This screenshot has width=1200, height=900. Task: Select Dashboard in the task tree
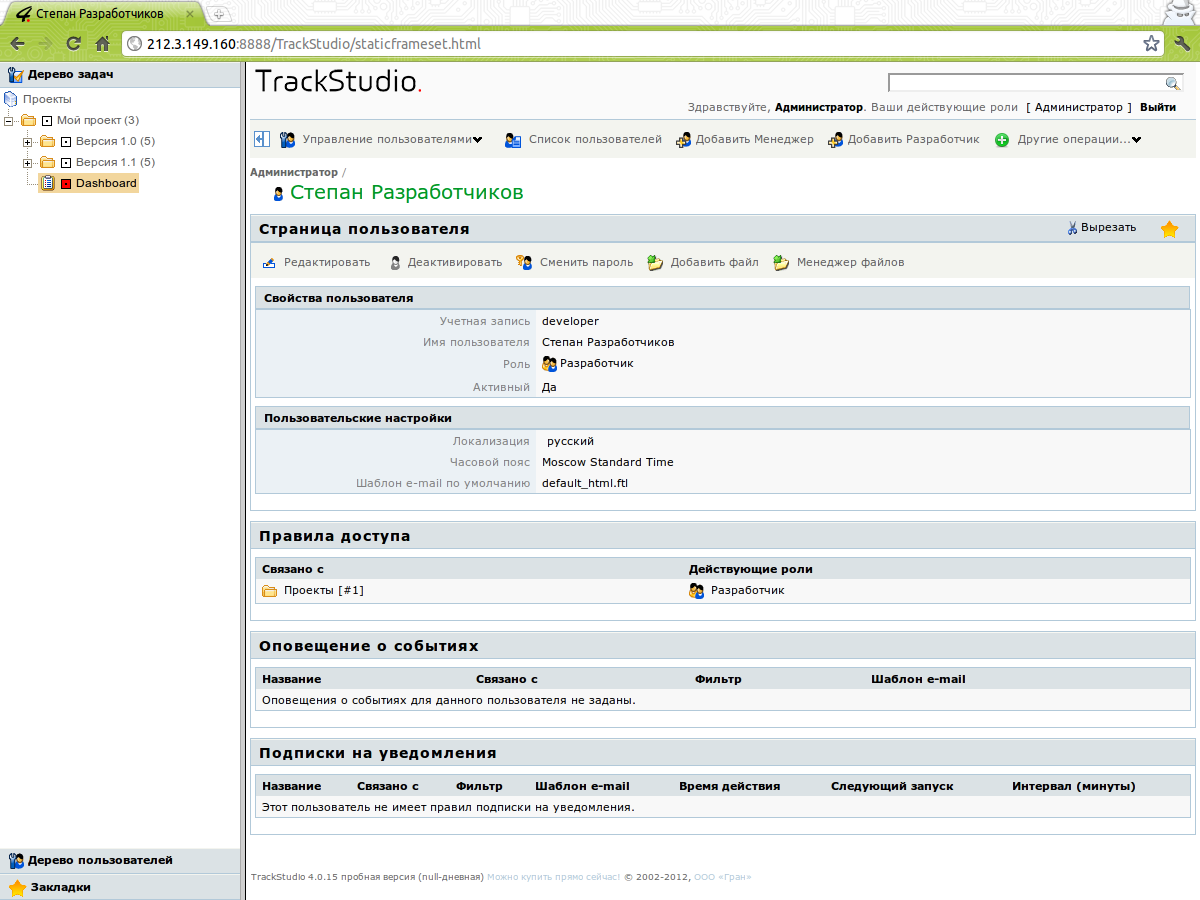(x=106, y=184)
